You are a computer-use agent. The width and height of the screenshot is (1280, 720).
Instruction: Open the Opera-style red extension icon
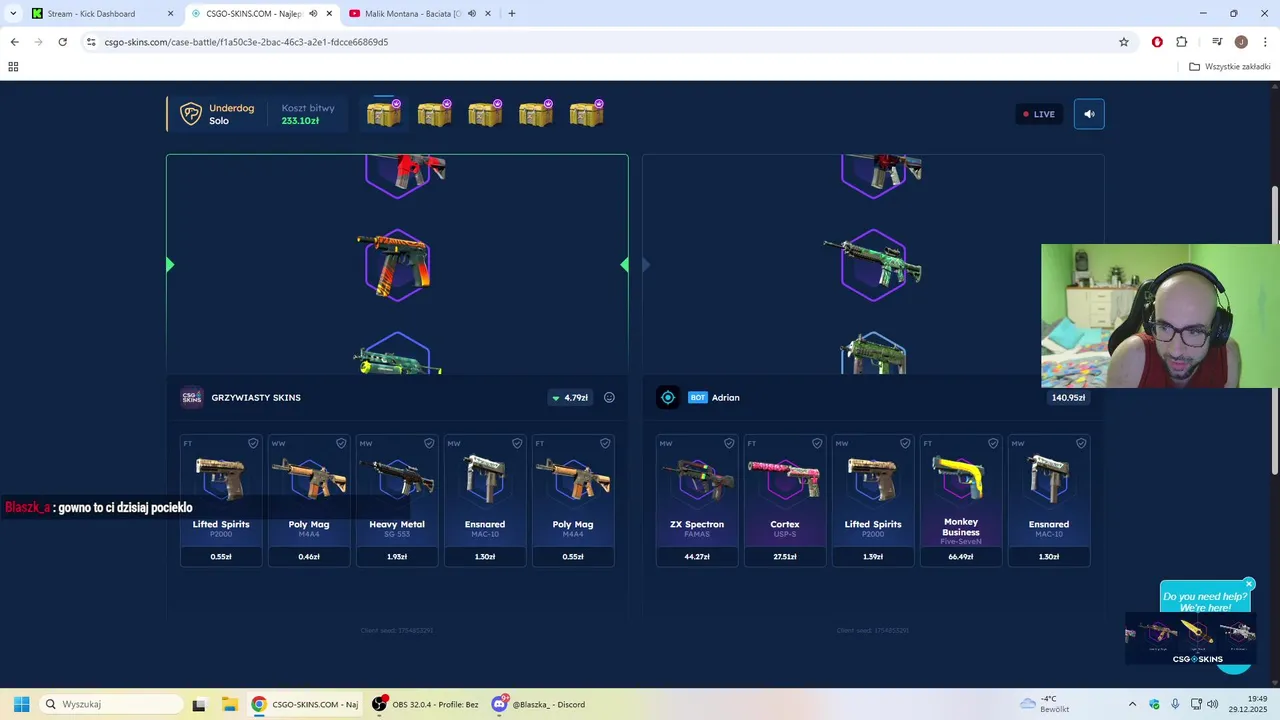point(1157,42)
